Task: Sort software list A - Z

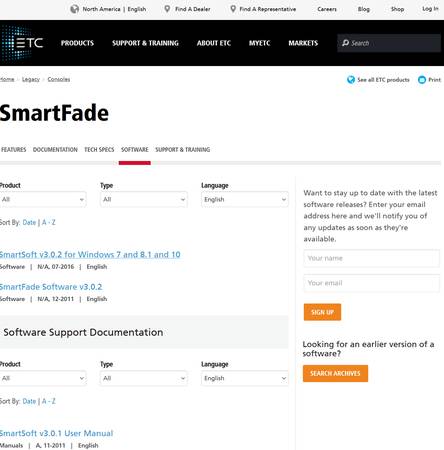Action: [x=49, y=222]
